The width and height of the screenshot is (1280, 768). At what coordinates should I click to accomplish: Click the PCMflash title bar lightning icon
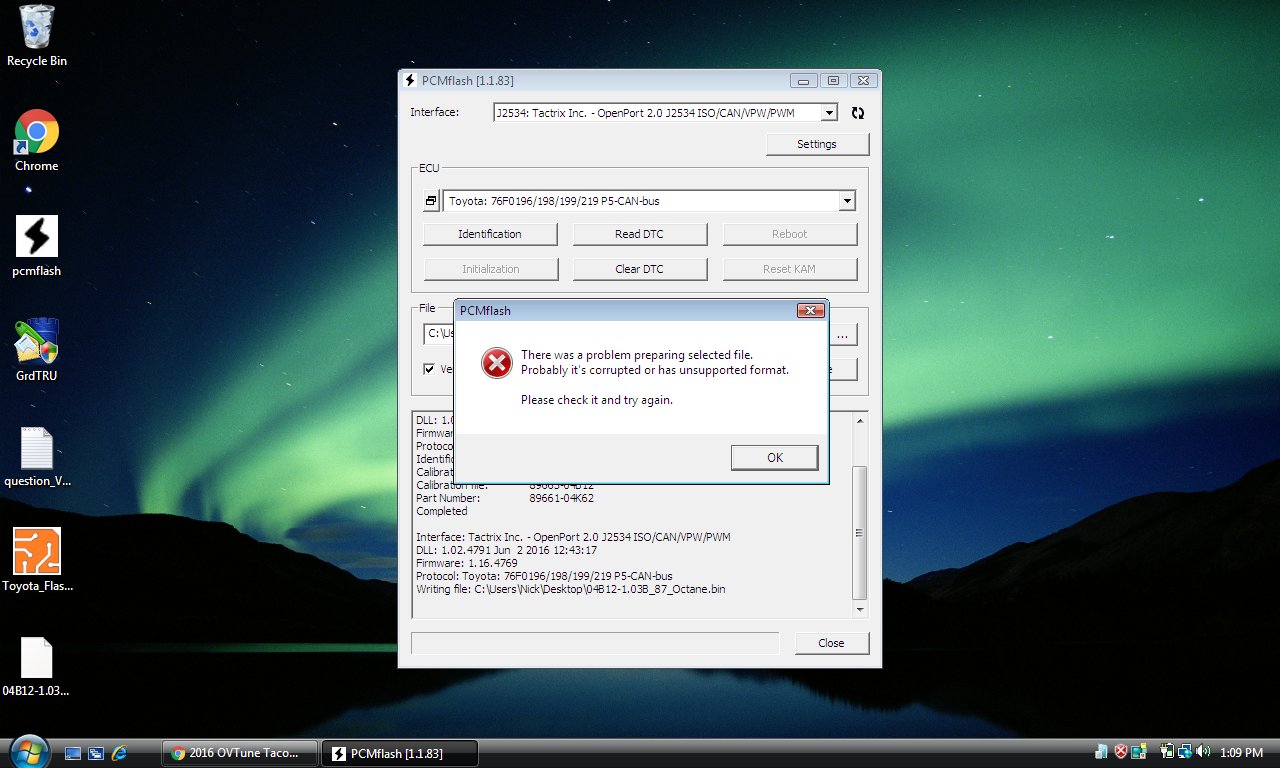pyautogui.click(x=409, y=80)
